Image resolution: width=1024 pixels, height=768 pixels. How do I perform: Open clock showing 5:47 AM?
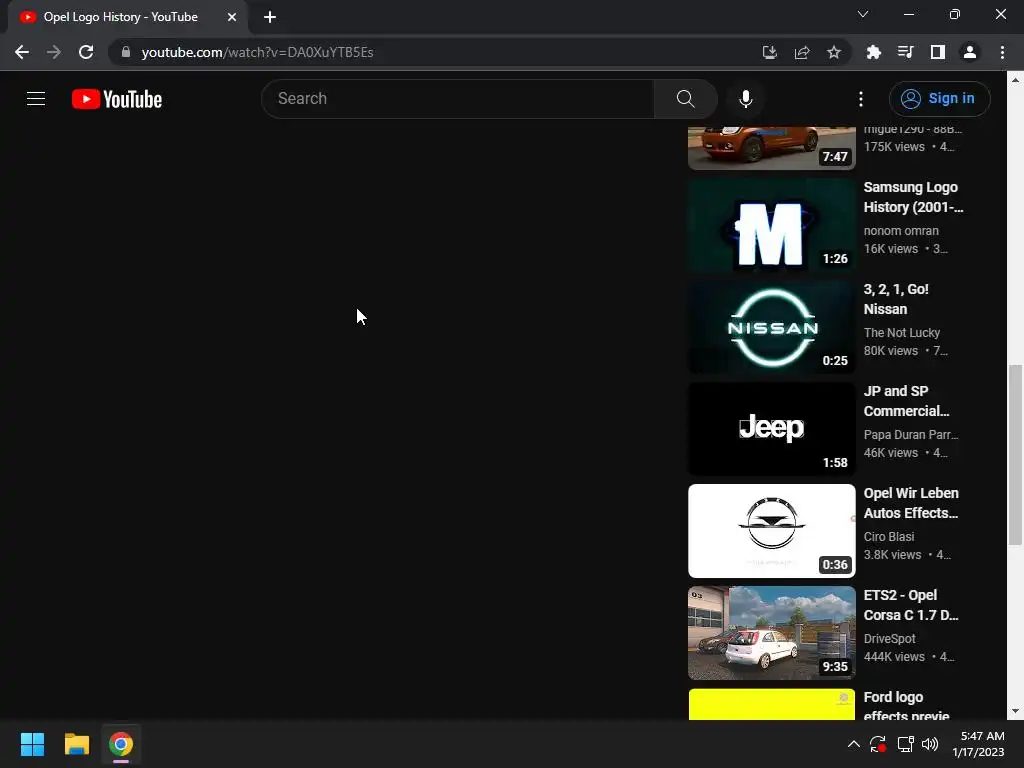pos(978,744)
